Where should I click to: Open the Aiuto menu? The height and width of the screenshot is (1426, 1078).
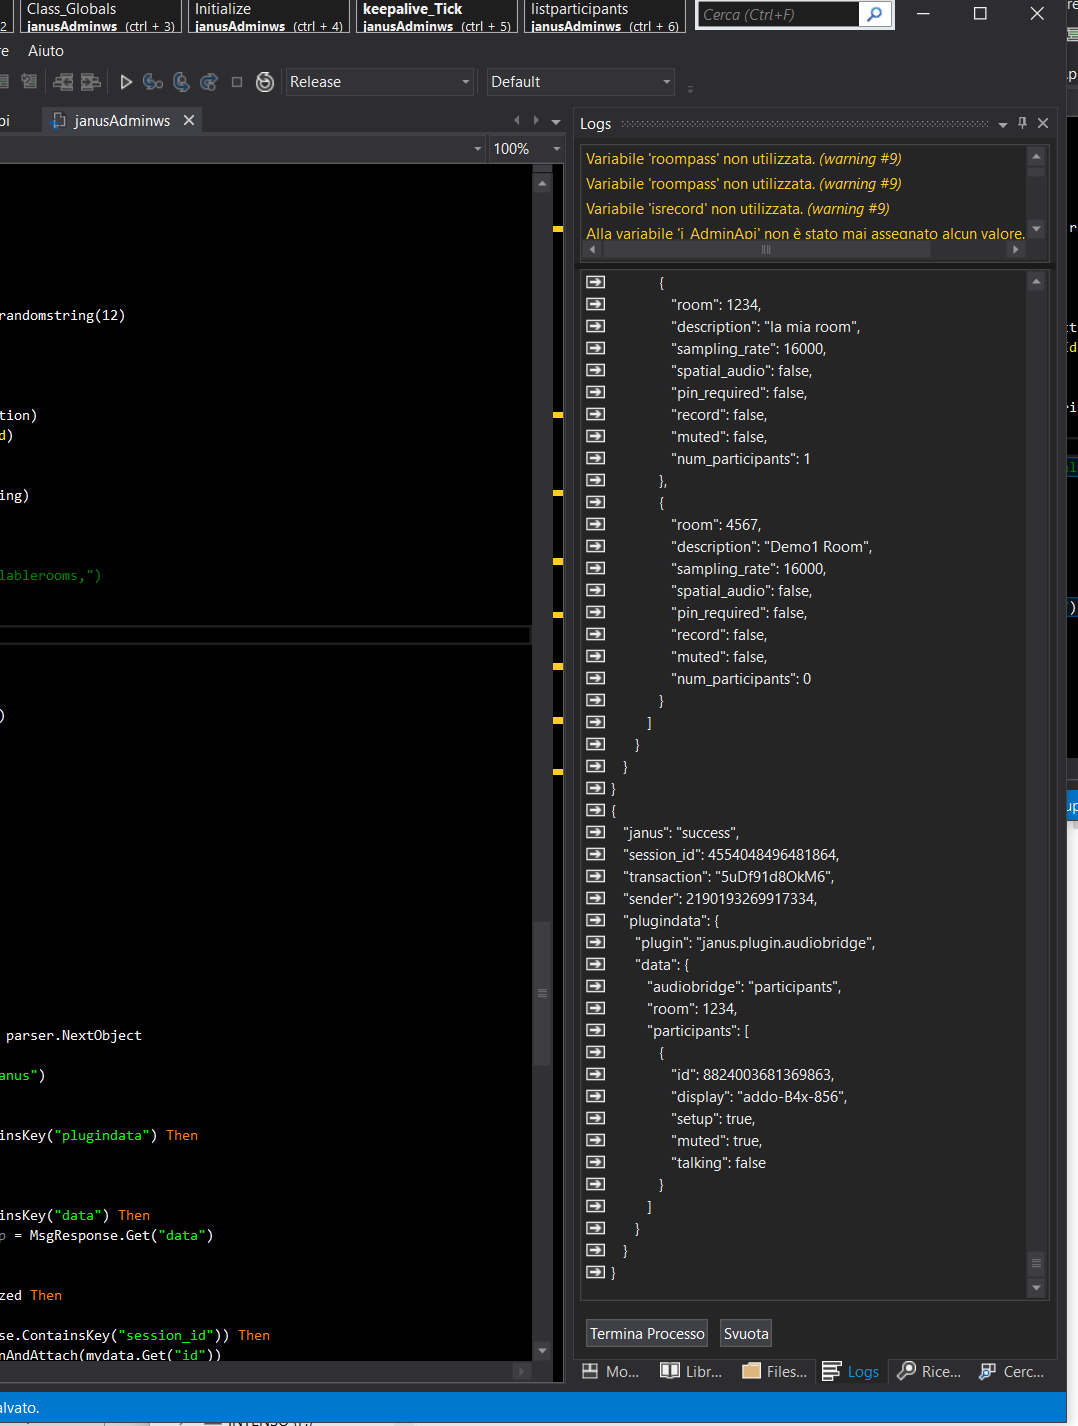pyautogui.click(x=46, y=51)
